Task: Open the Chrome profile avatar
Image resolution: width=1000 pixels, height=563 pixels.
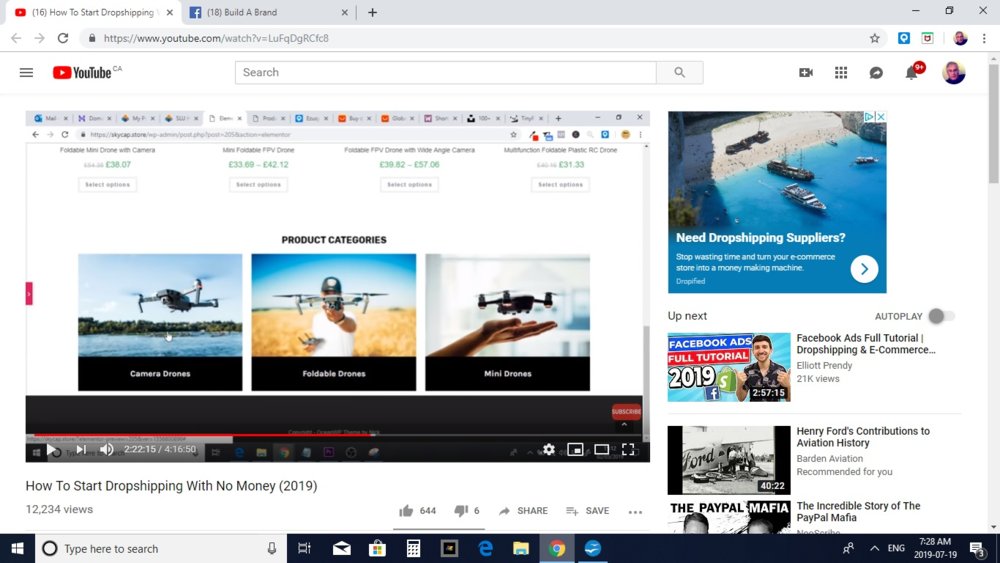Action: [x=960, y=38]
